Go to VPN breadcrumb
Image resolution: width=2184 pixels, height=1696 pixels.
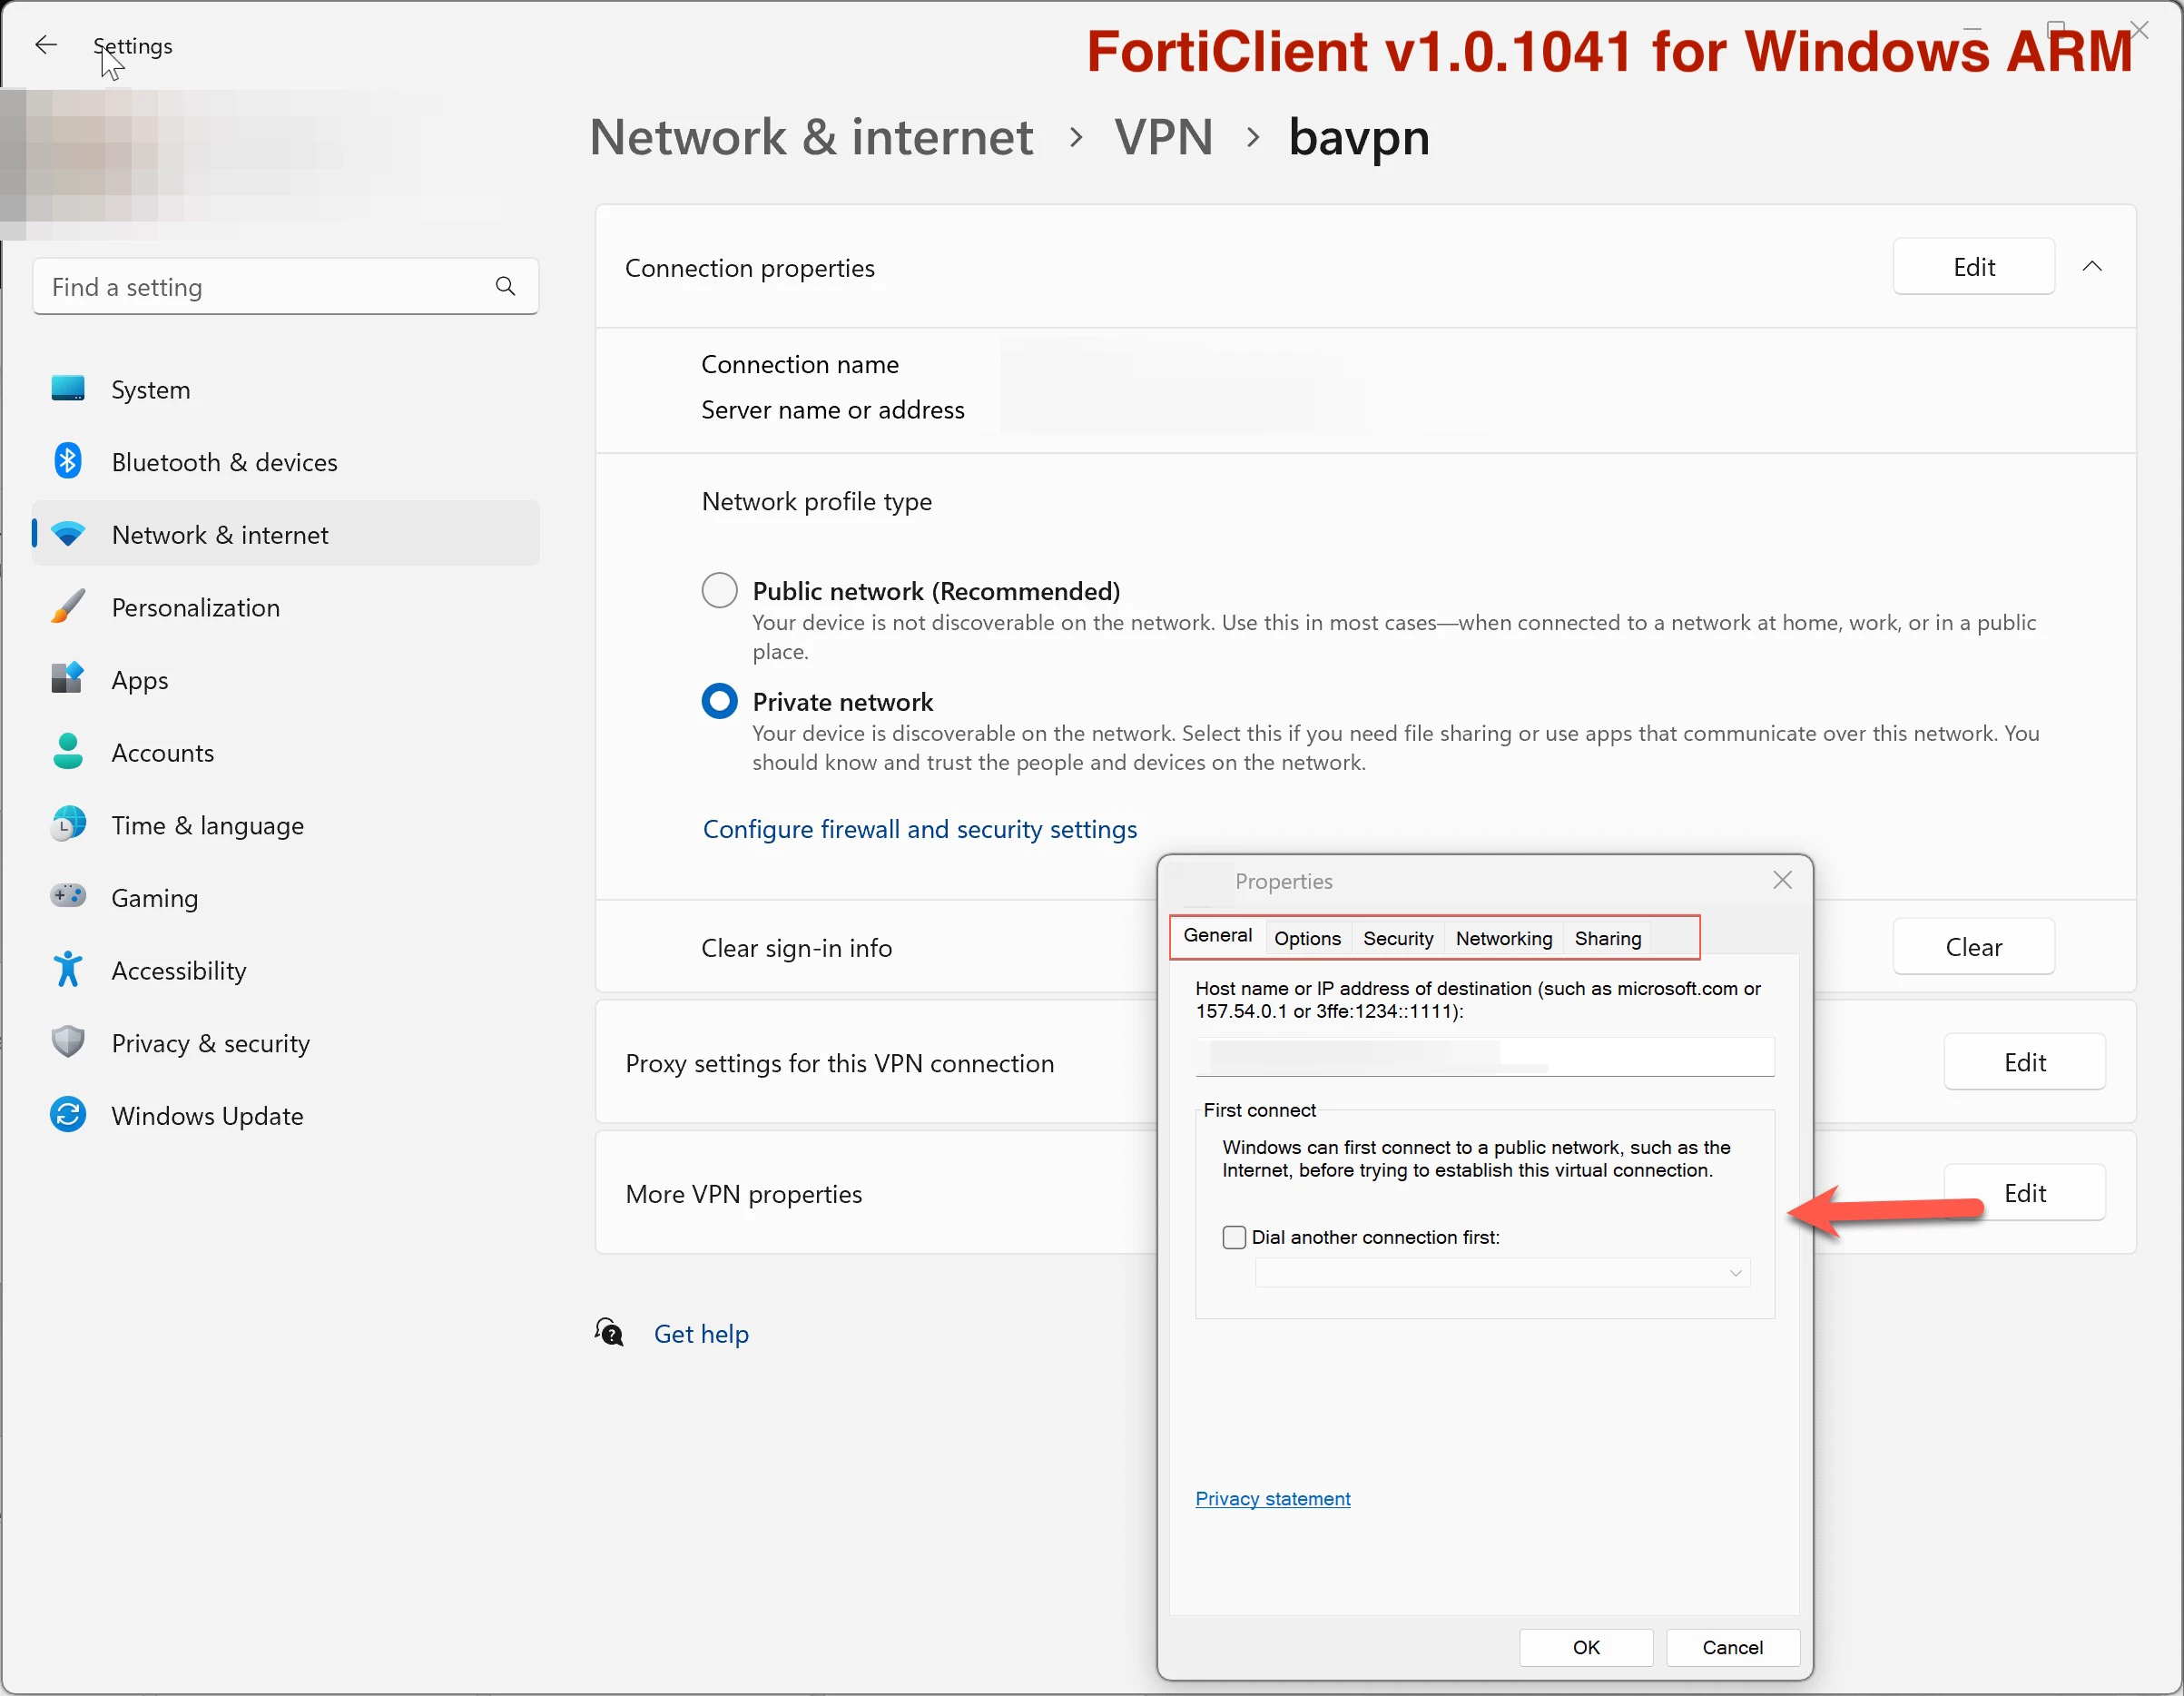1164,138
